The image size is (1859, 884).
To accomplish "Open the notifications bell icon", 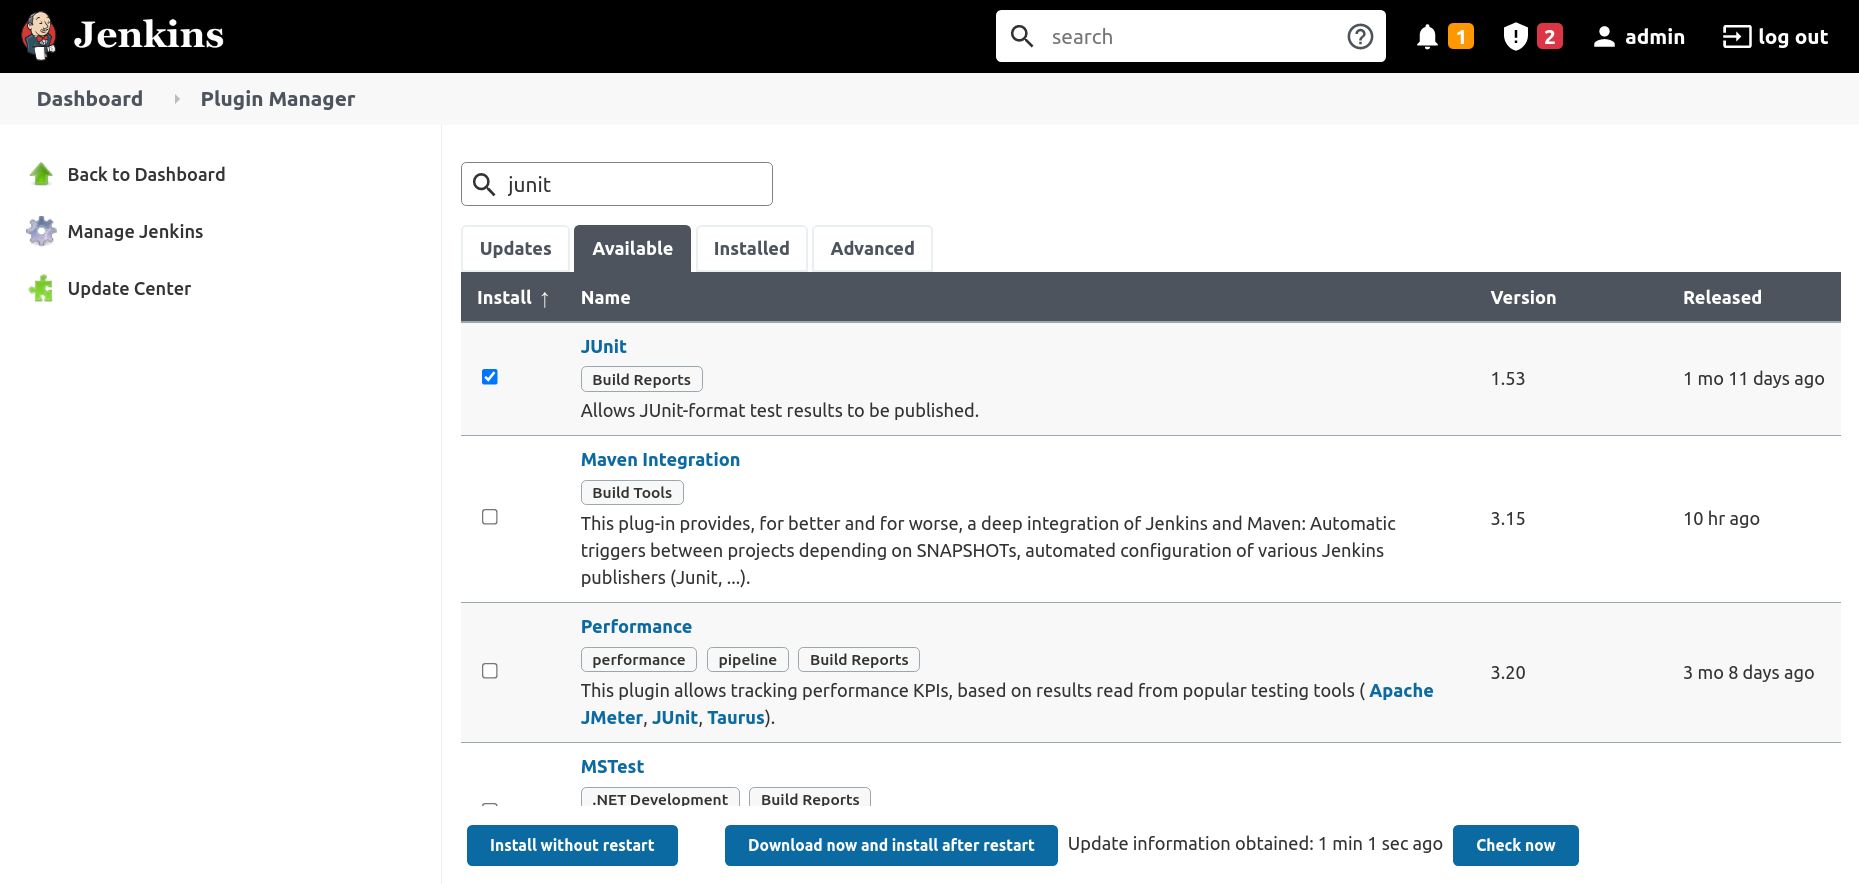I will 1427,37.
